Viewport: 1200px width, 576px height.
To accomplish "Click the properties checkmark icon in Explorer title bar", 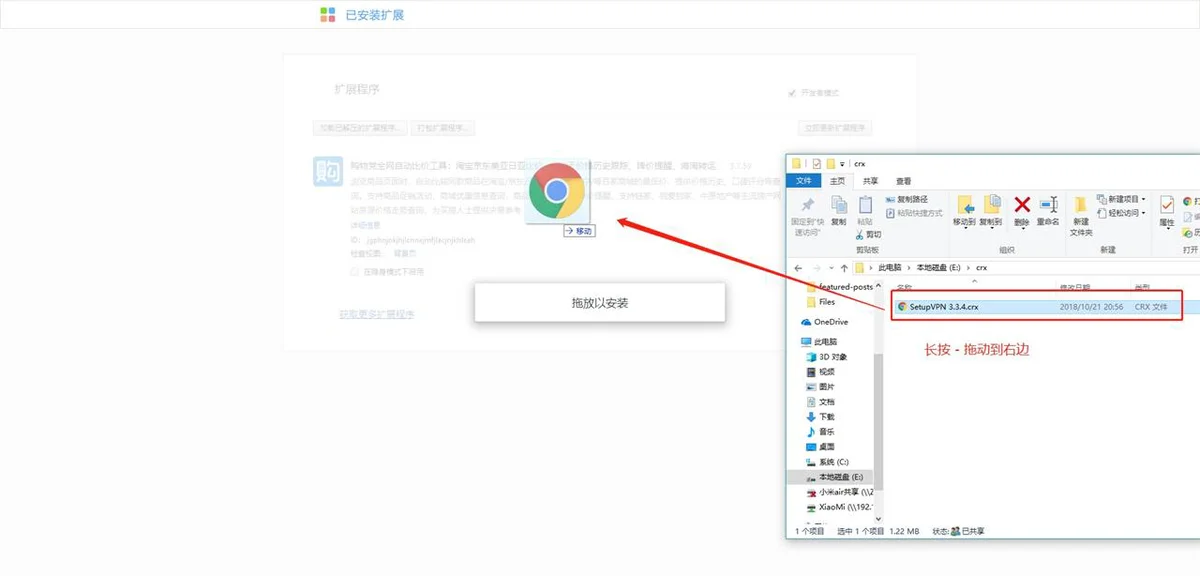I will [x=817, y=164].
